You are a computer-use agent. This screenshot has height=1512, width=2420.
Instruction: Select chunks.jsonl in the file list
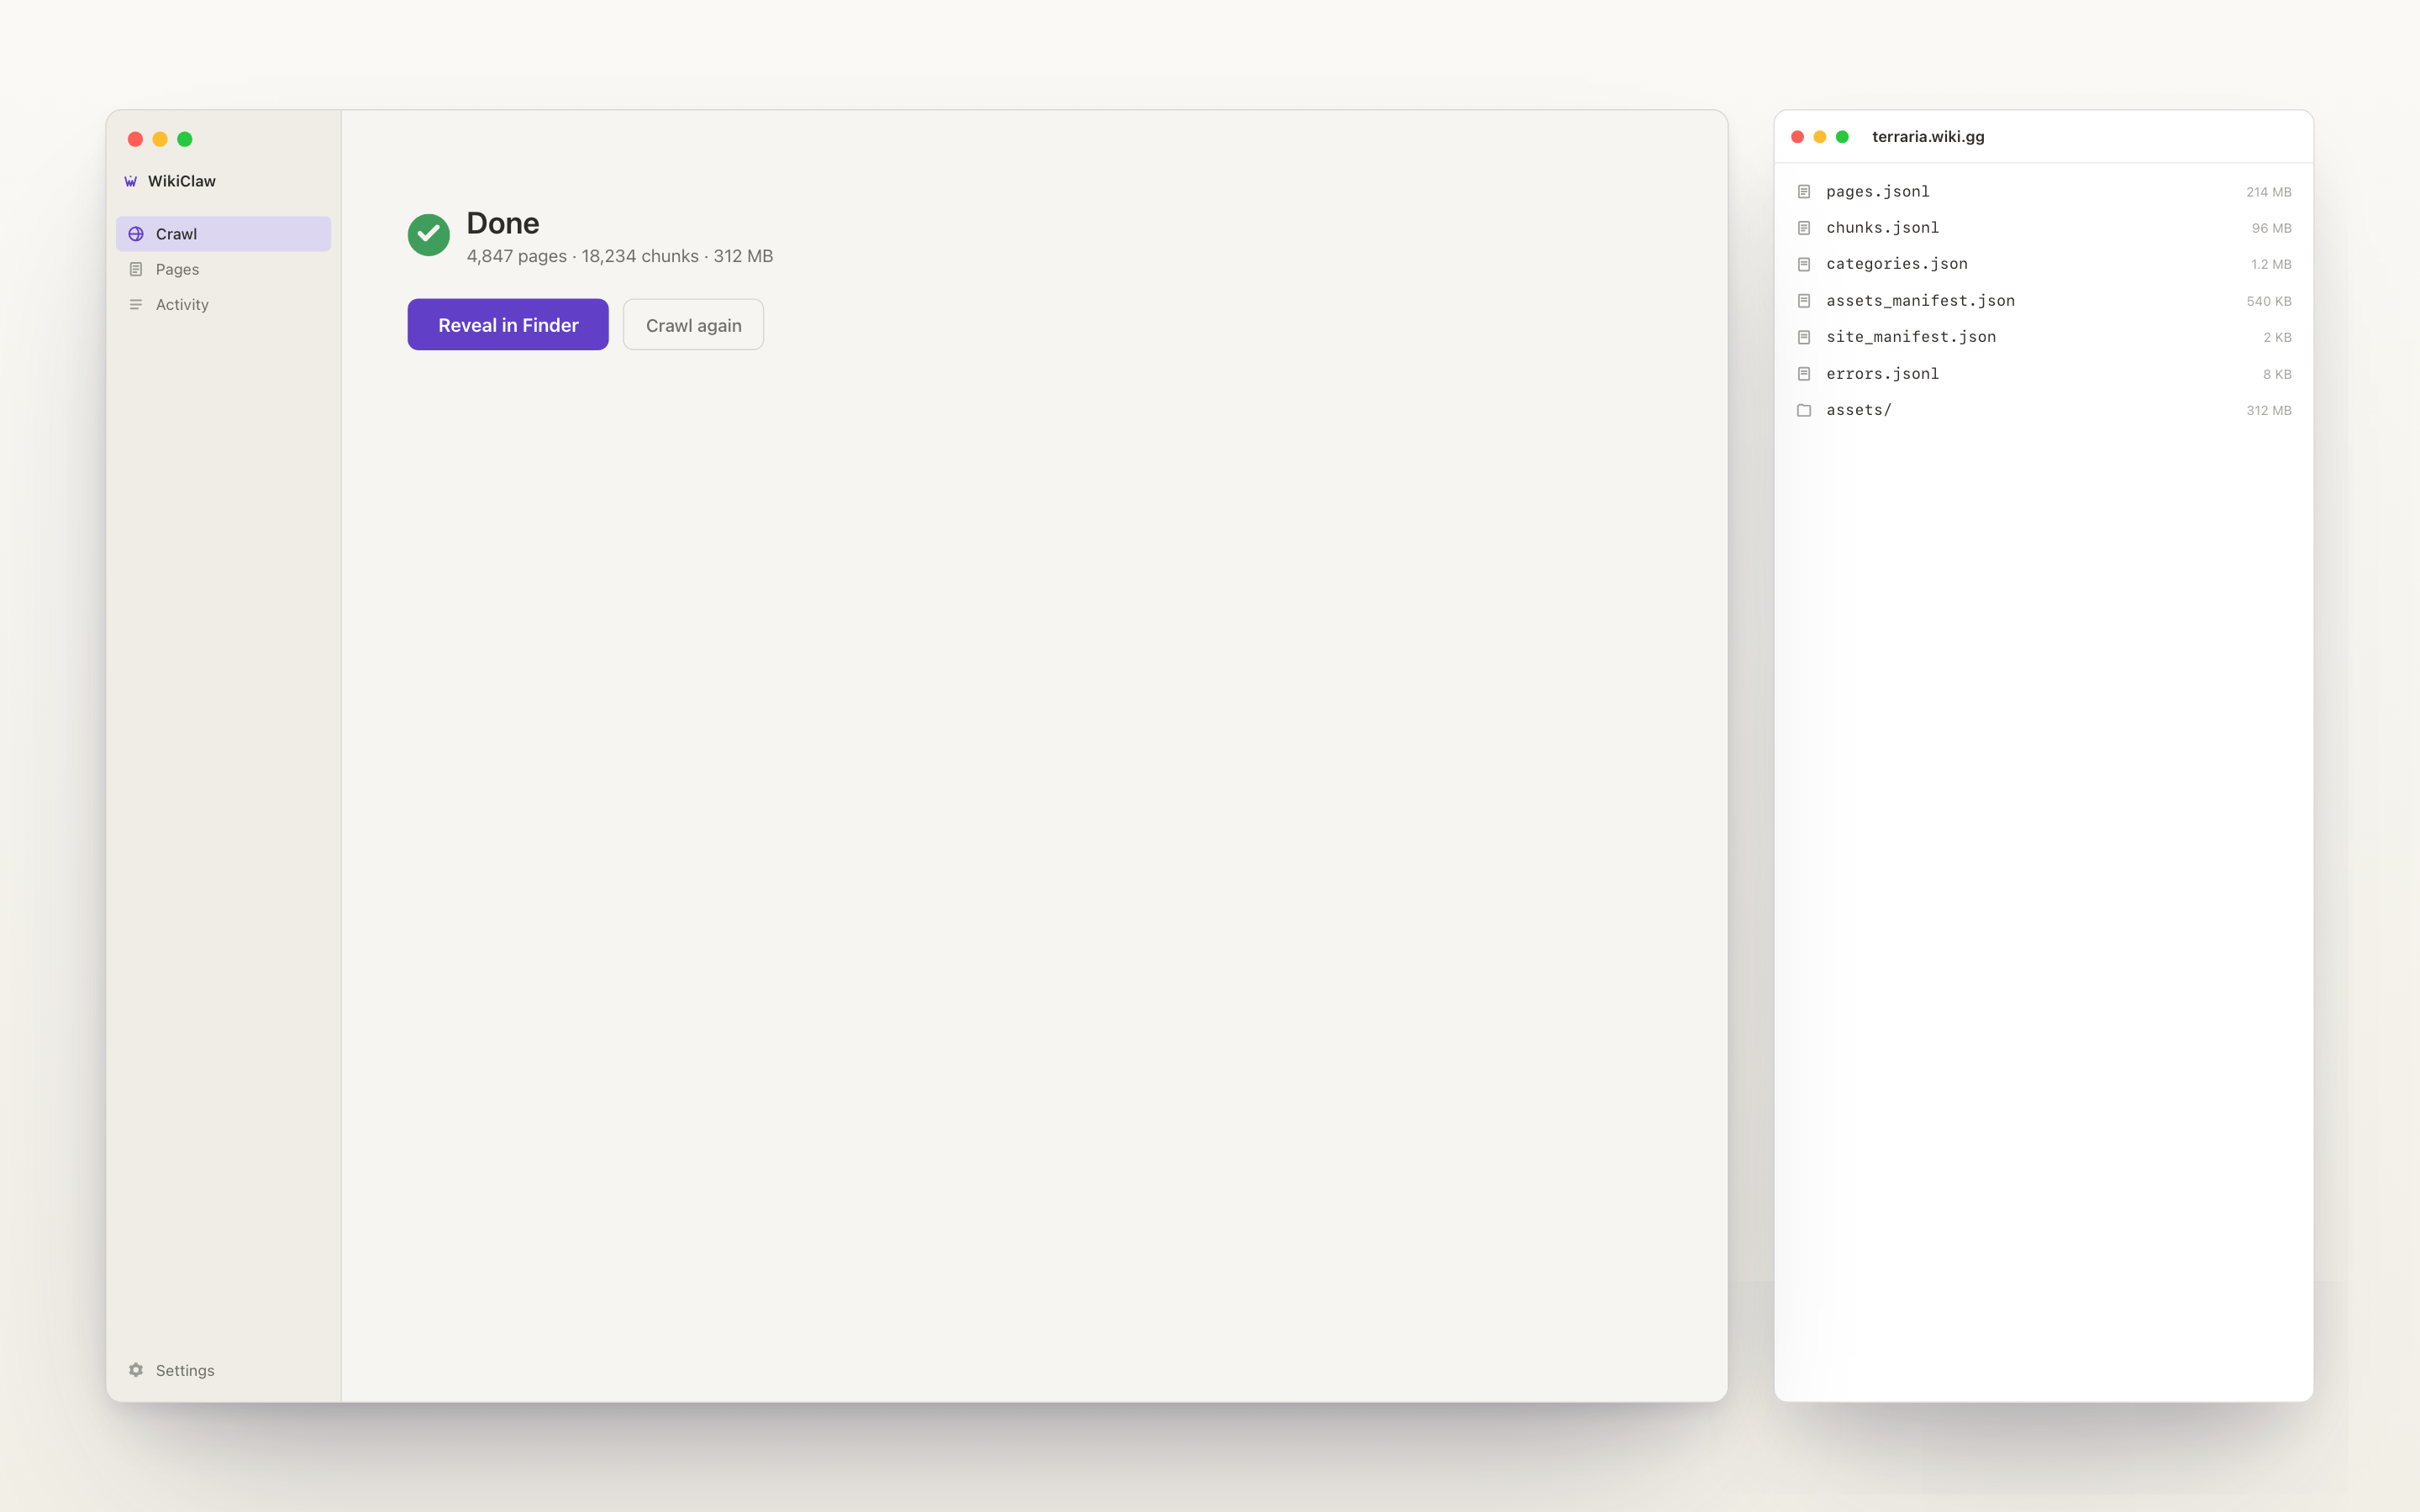[1882, 228]
